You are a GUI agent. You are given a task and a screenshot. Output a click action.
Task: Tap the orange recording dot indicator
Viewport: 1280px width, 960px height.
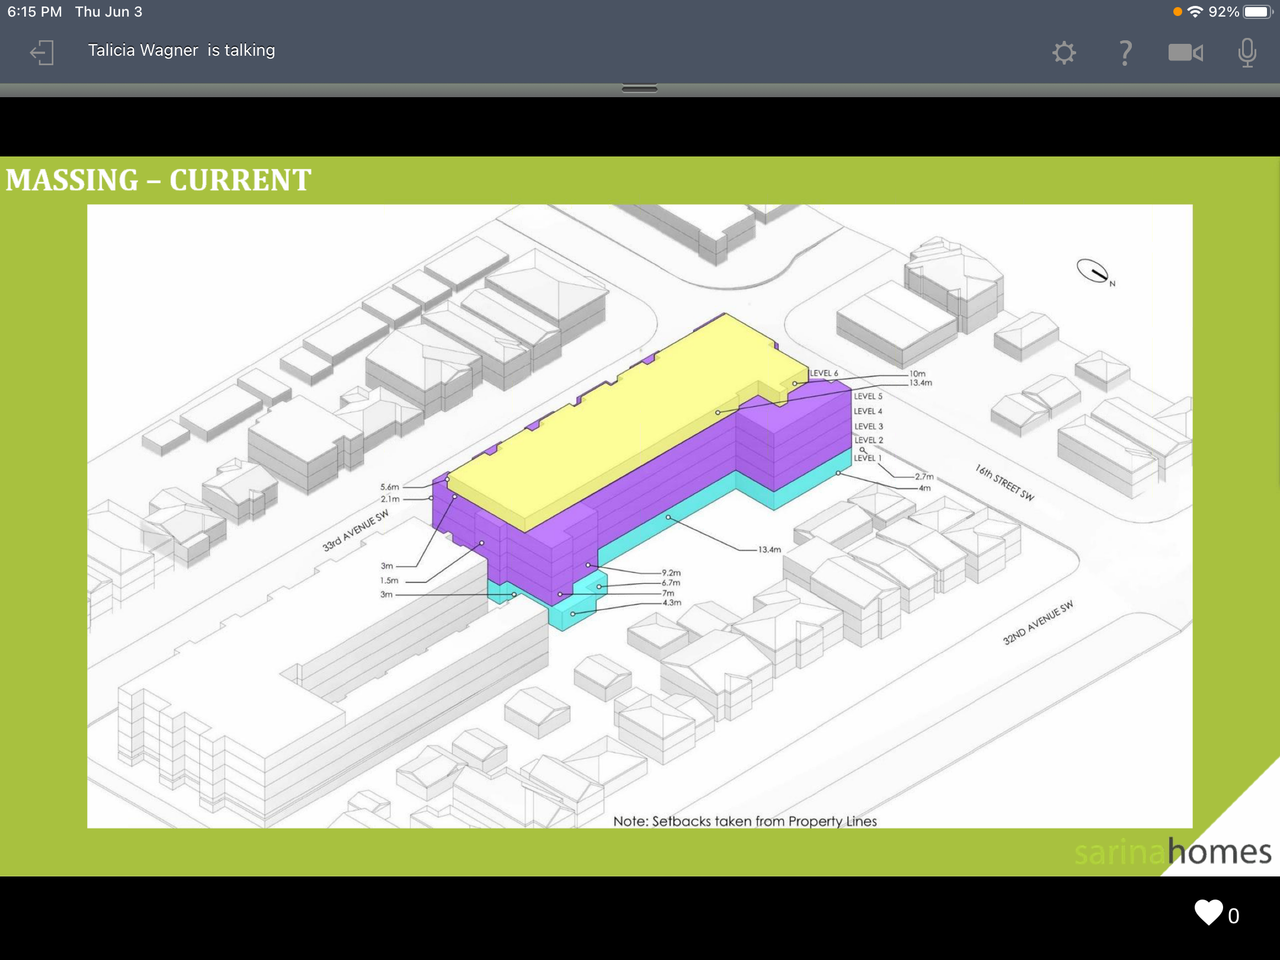click(x=1178, y=12)
